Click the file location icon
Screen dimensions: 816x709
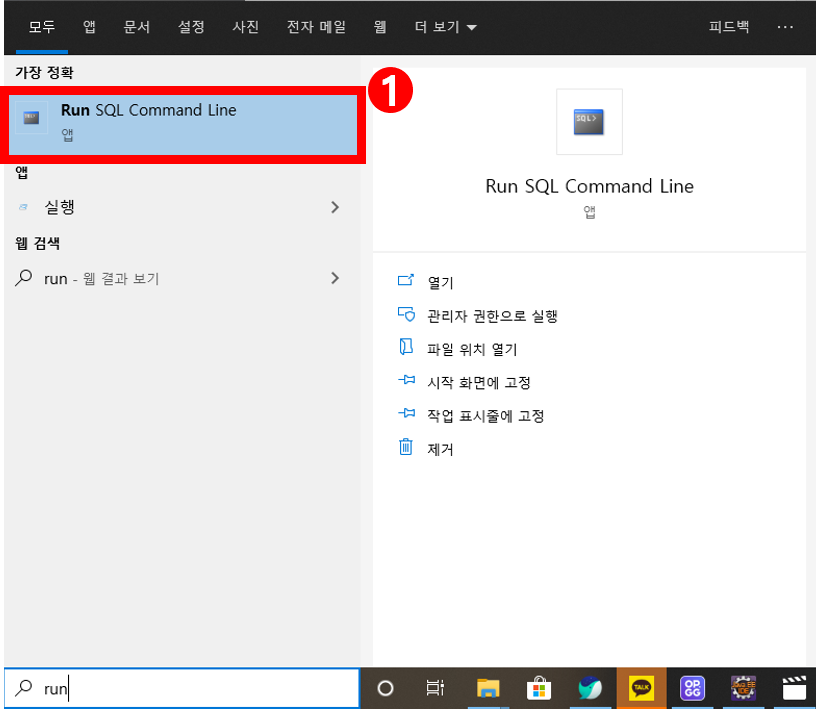pos(406,347)
